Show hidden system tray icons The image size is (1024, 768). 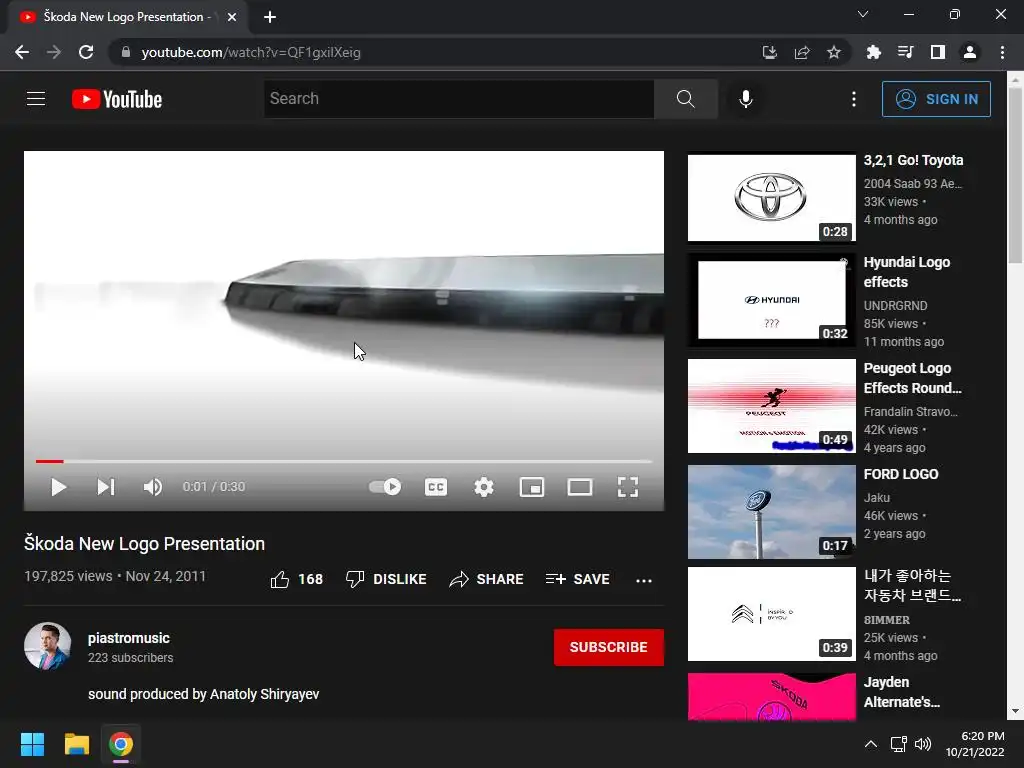[x=871, y=744]
